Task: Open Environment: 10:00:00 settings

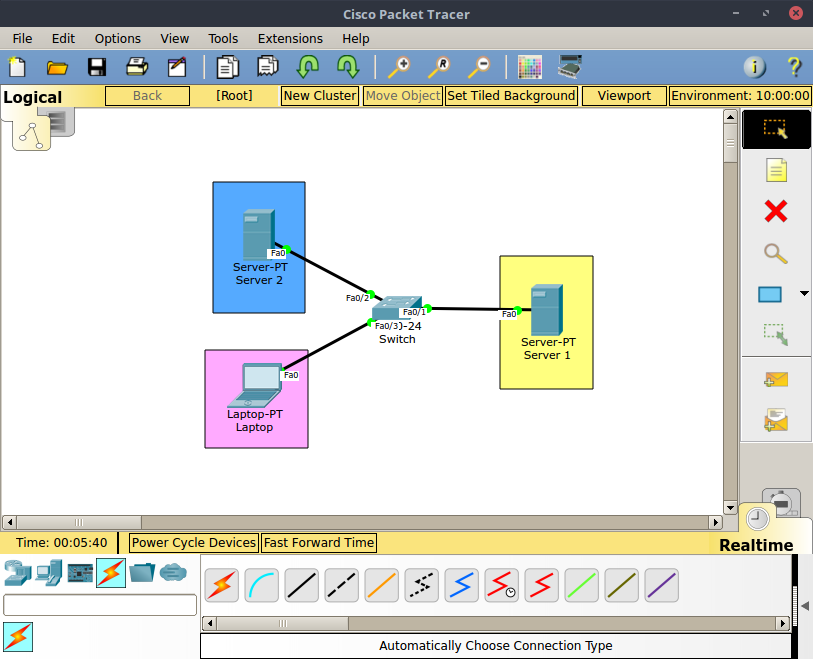Action: (x=740, y=96)
